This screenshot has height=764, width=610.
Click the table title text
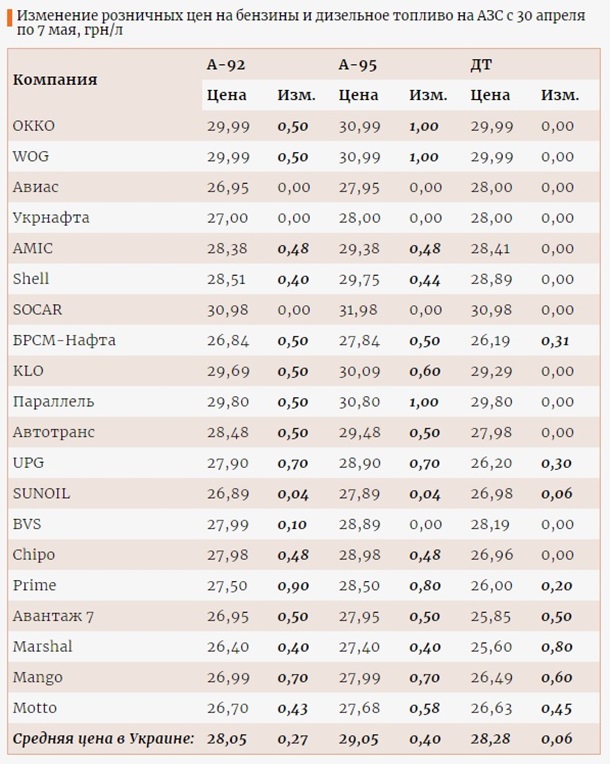(300, 22)
